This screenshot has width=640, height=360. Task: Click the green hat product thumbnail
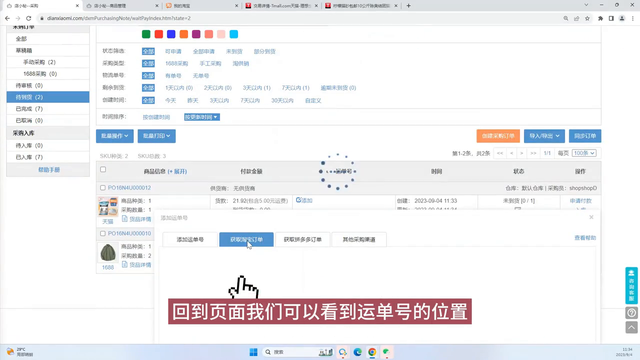pyautogui.click(x=108, y=253)
